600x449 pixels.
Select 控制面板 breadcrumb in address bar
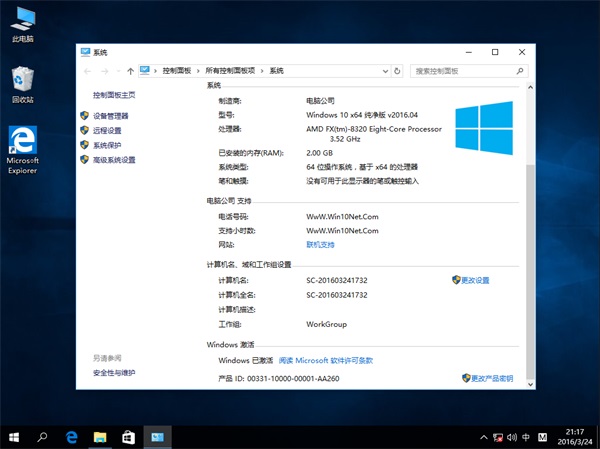tap(175, 71)
